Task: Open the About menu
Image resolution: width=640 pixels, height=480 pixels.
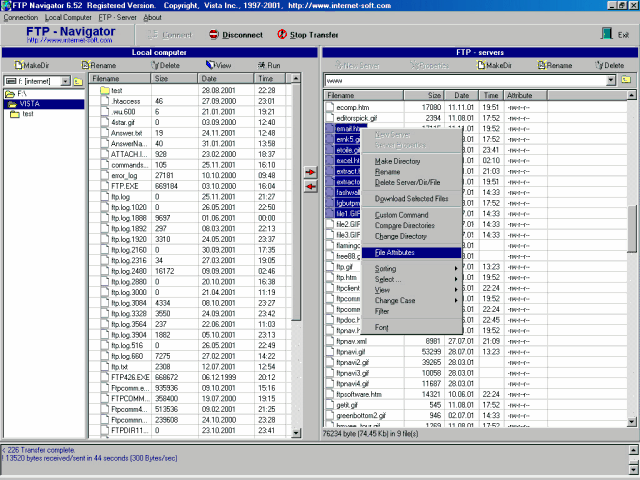Action: (152, 18)
